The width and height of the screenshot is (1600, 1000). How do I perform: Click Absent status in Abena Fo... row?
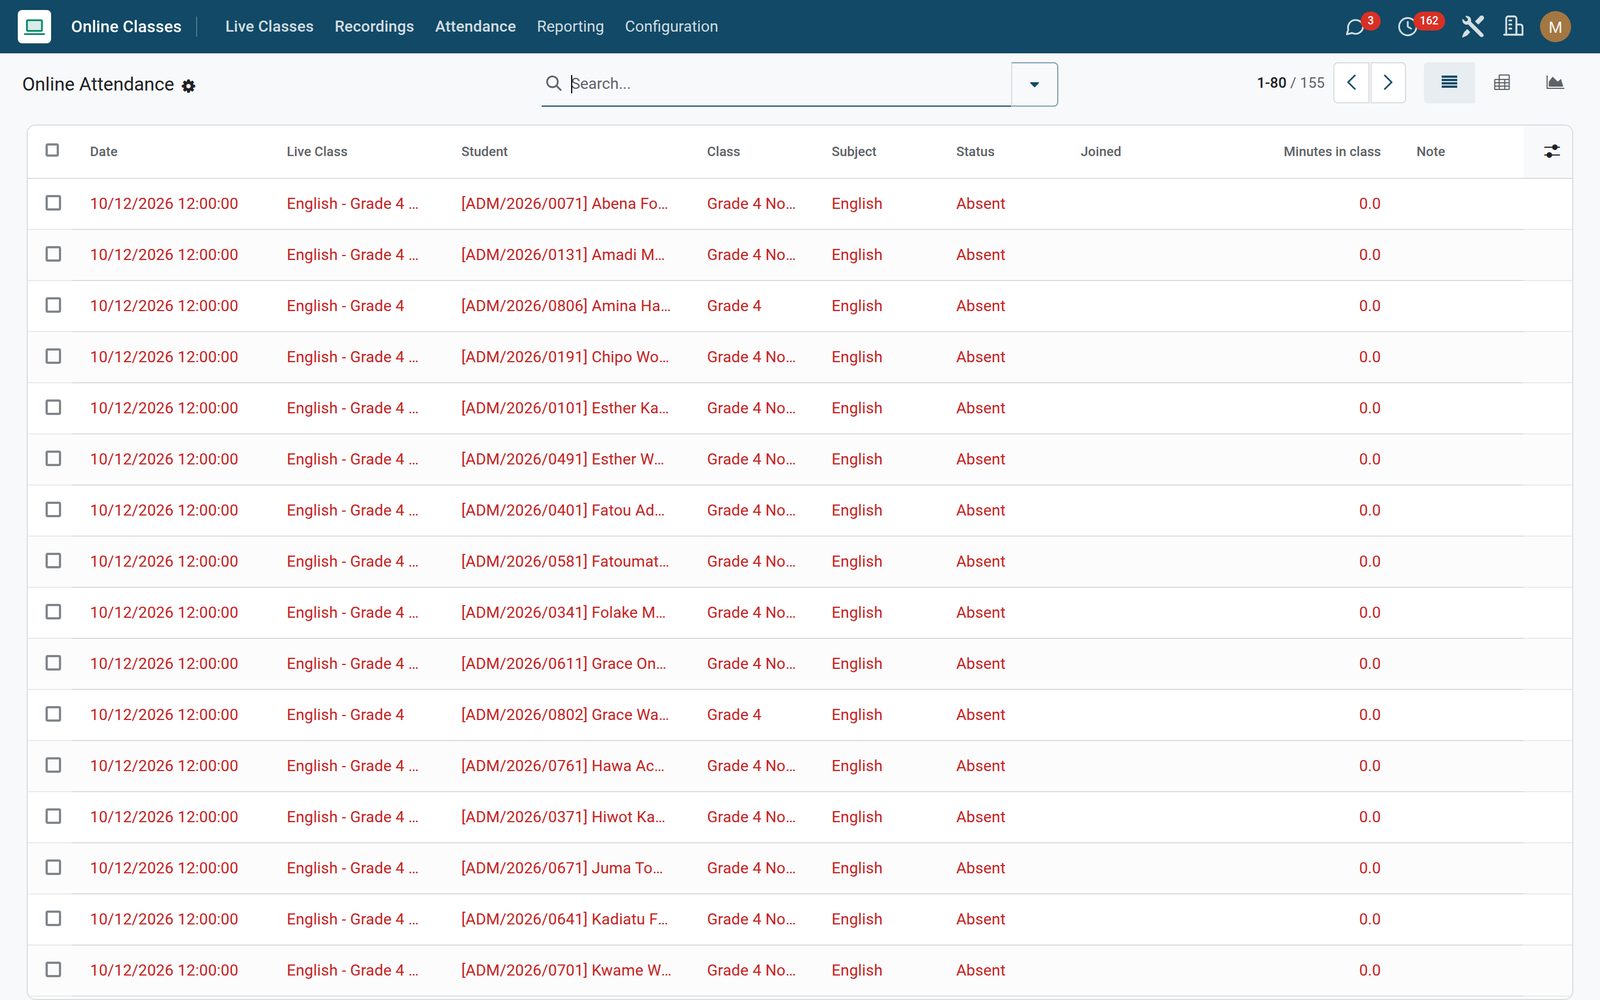coord(980,203)
